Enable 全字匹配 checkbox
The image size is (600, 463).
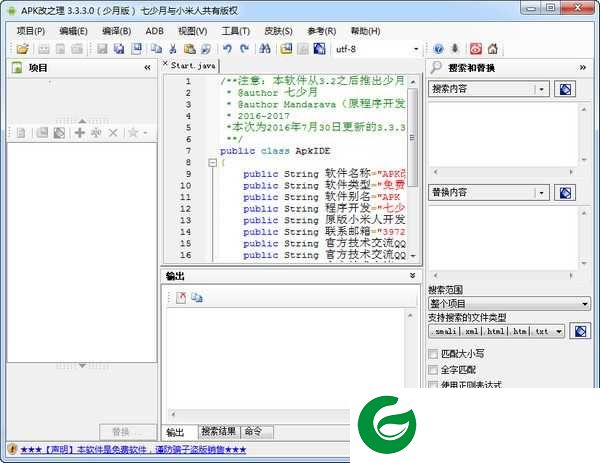433,370
